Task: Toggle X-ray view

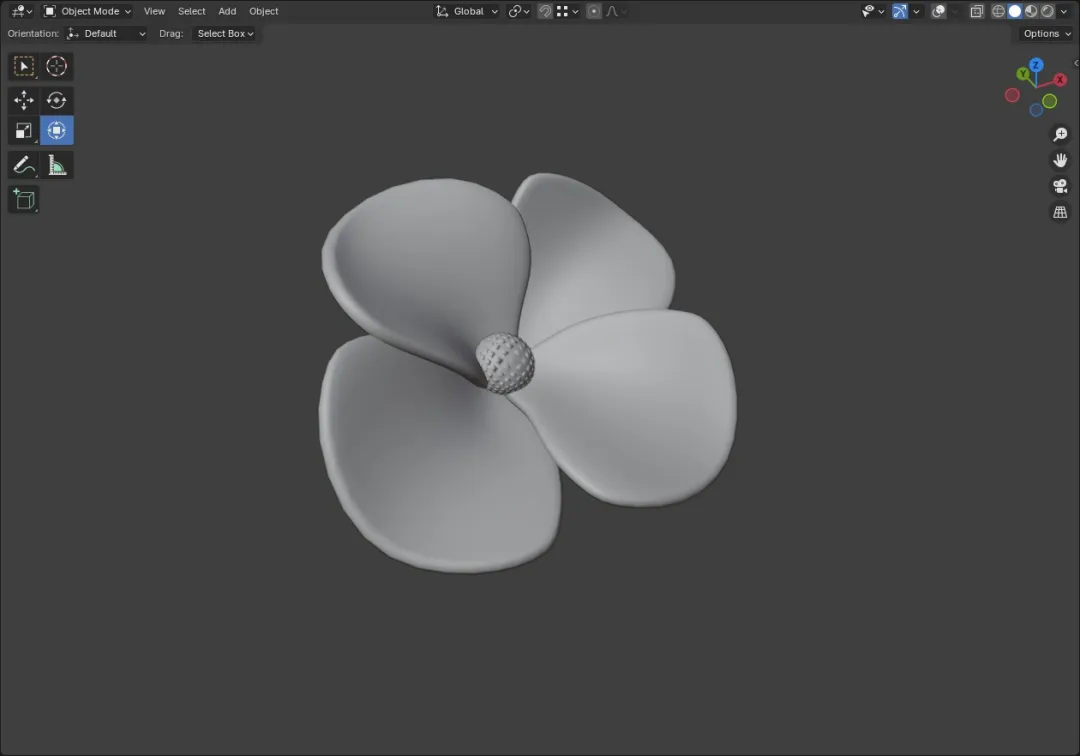Action: (x=977, y=11)
